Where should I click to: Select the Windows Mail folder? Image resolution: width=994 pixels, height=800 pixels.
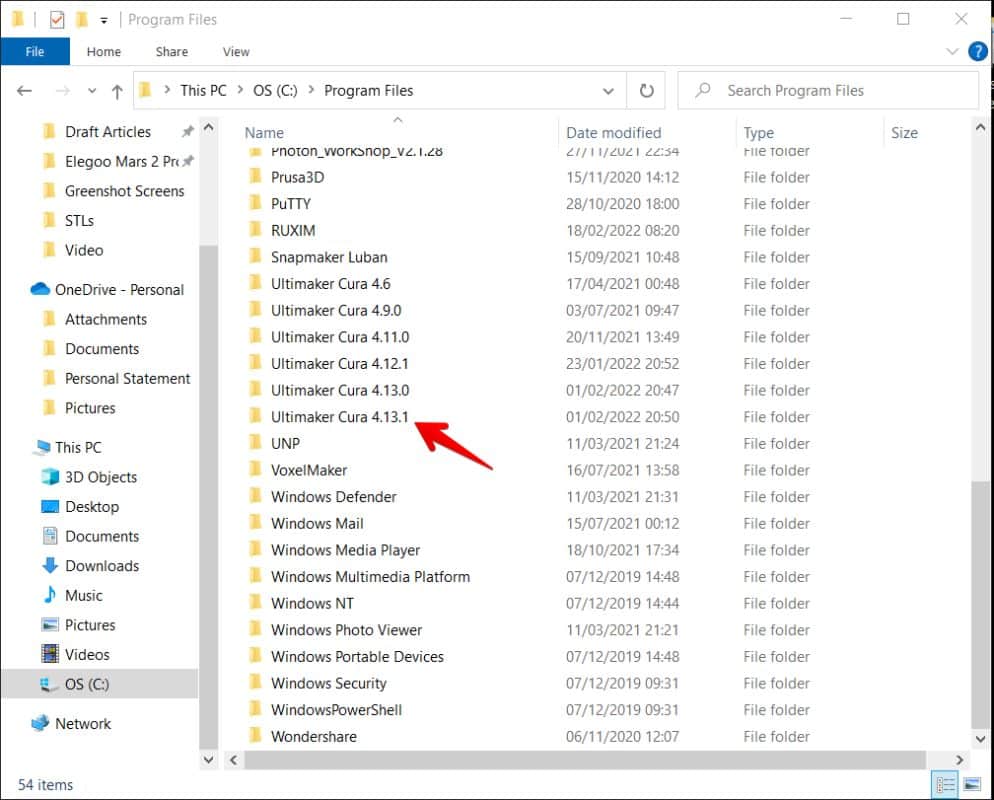pyautogui.click(x=317, y=523)
